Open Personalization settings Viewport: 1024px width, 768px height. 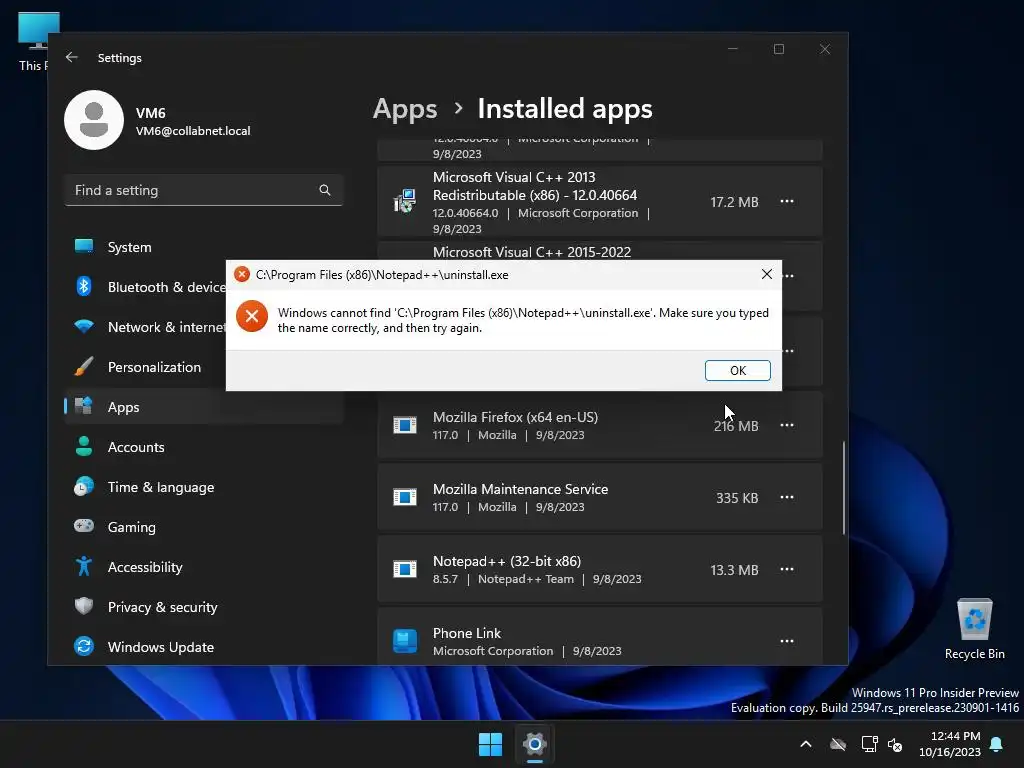pyautogui.click(x=145, y=367)
